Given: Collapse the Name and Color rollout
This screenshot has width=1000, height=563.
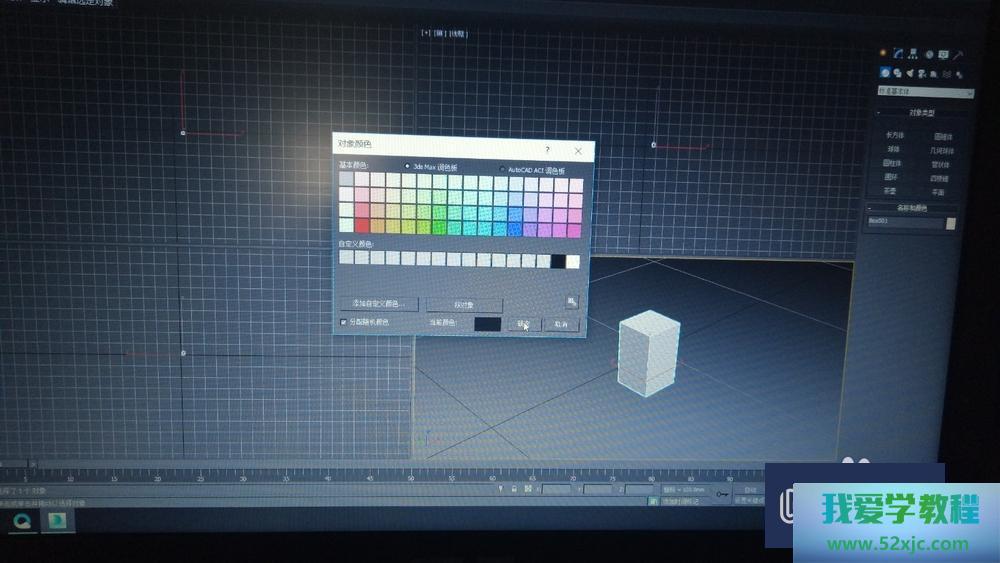Looking at the screenshot, I should pos(911,208).
